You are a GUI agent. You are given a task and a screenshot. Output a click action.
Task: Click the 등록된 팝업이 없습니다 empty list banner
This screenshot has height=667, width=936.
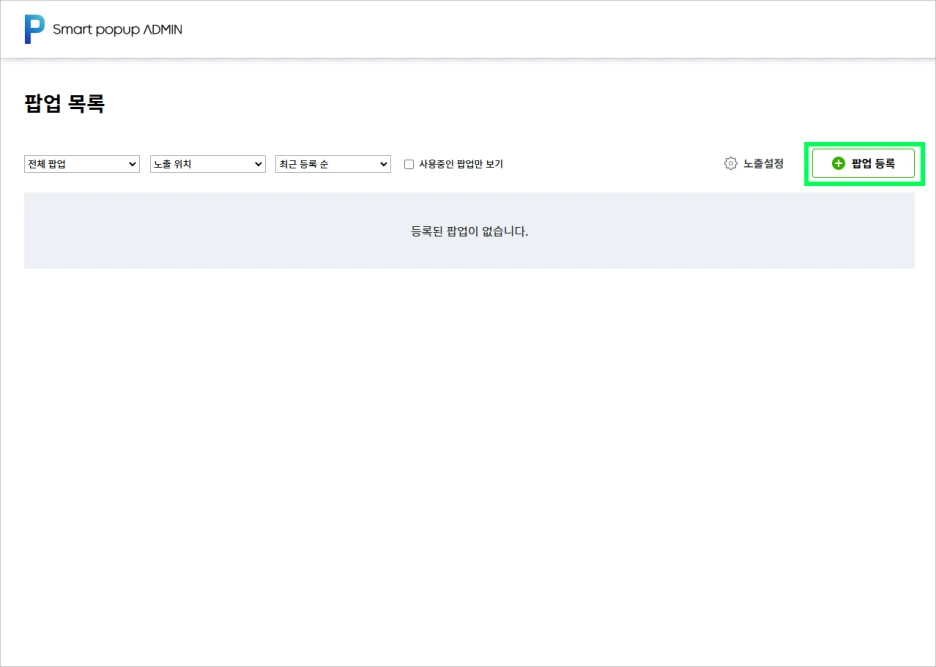pyautogui.click(x=468, y=230)
